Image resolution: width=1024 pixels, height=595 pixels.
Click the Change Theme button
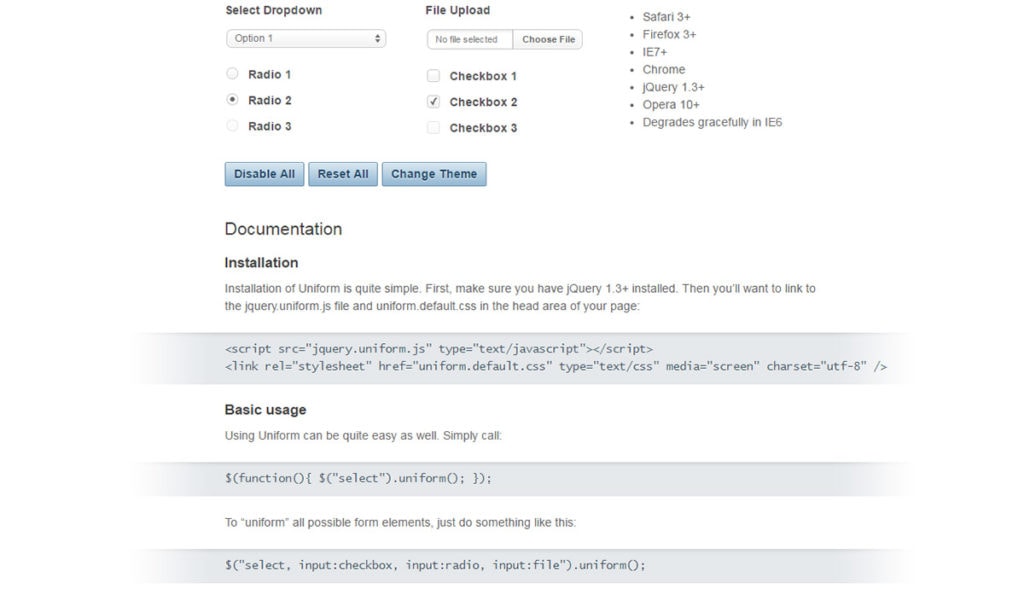(x=434, y=173)
